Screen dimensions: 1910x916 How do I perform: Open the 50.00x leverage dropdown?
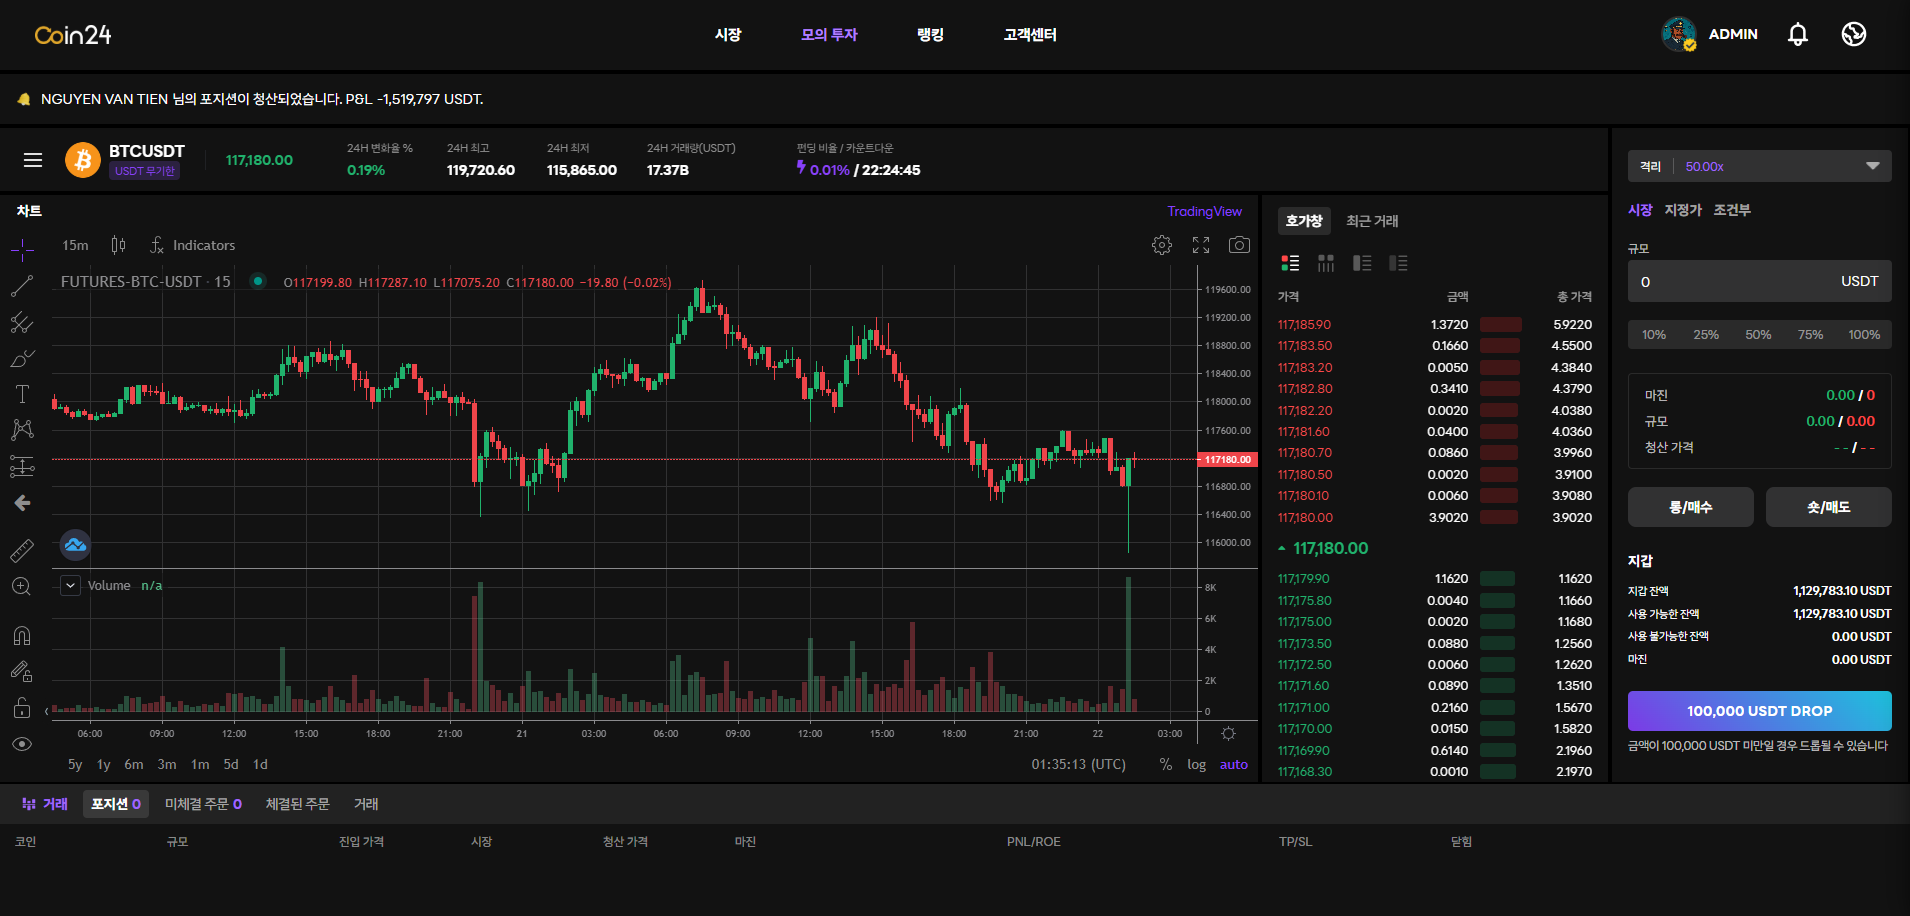click(1759, 166)
